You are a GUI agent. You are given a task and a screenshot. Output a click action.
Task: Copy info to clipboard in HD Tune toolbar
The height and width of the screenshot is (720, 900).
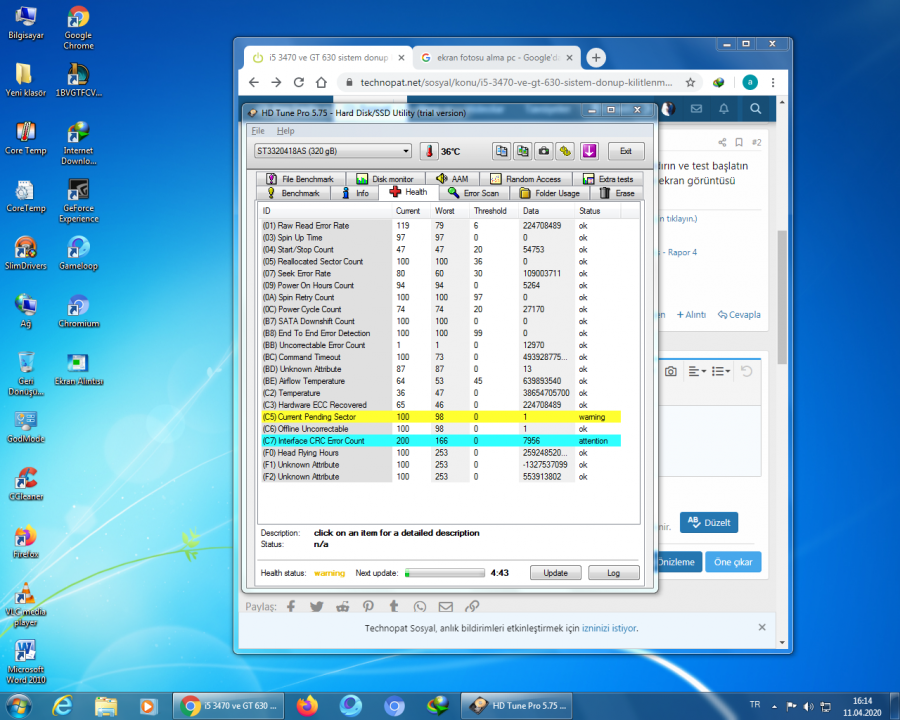pyautogui.click(x=501, y=151)
